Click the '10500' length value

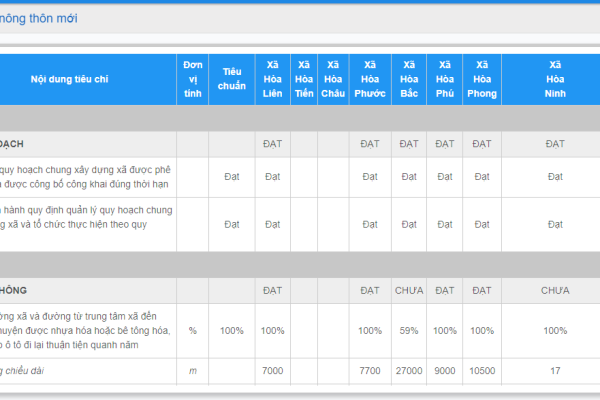point(482,371)
